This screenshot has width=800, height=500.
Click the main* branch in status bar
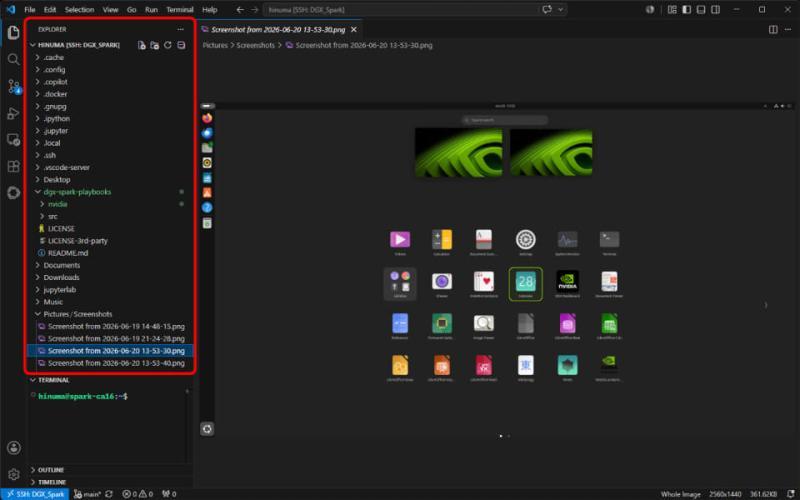coord(87,494)
